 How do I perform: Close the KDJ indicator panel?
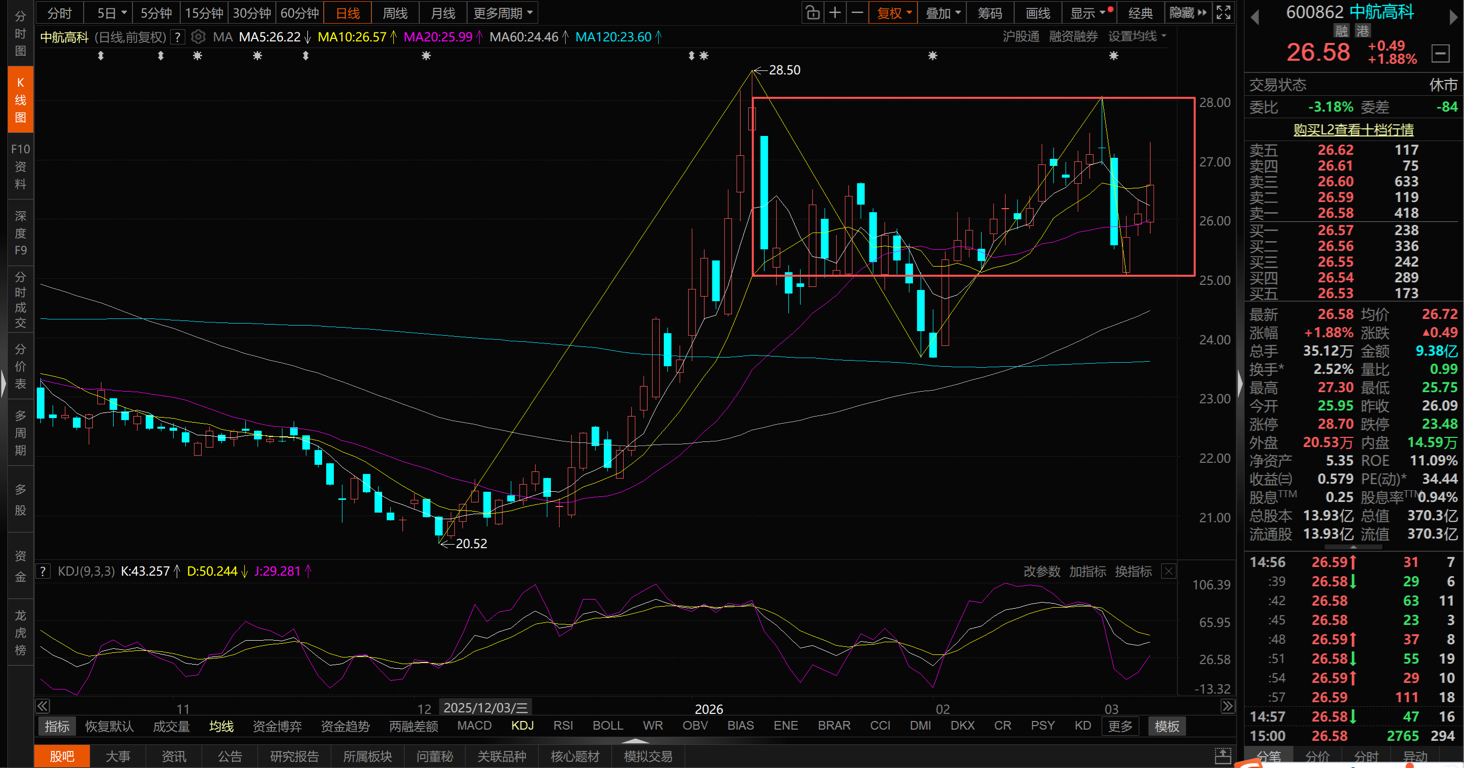click(1168, 572)
